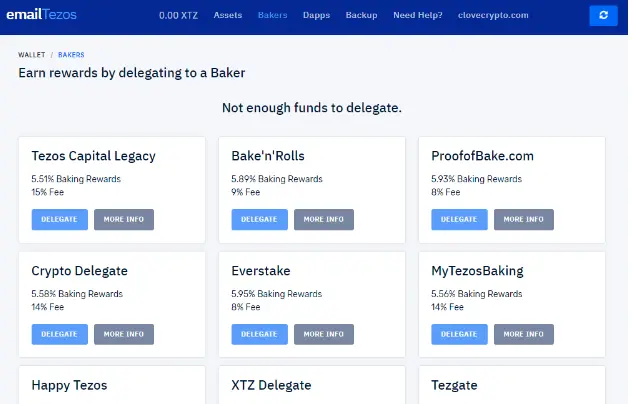632x404 pixels.
Task: Delegate to Bake'n'Rolls baker
Action: (260, 219)
